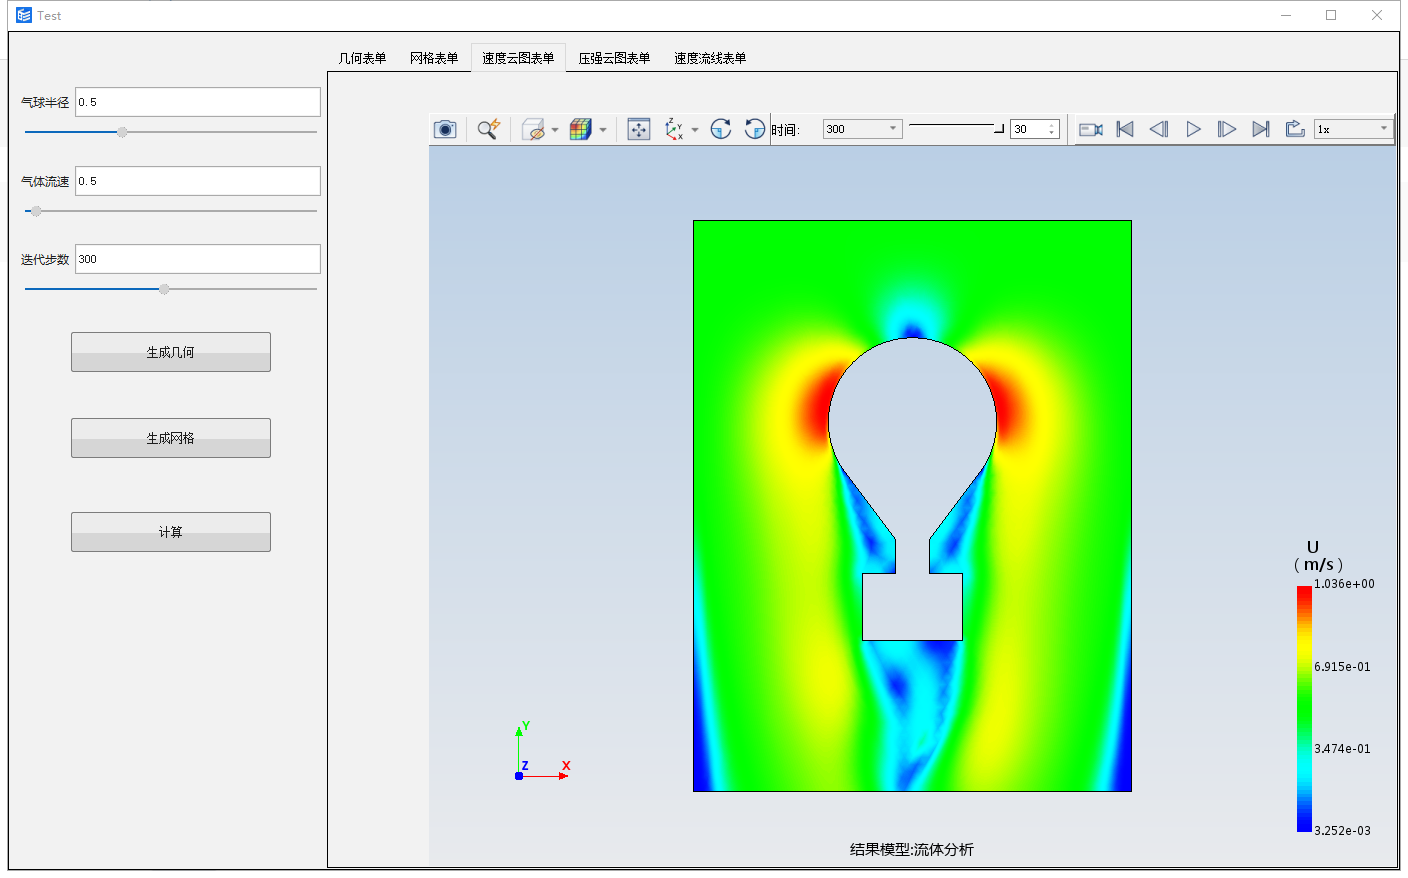Click the 迭代步数 input field

point(198,259)
